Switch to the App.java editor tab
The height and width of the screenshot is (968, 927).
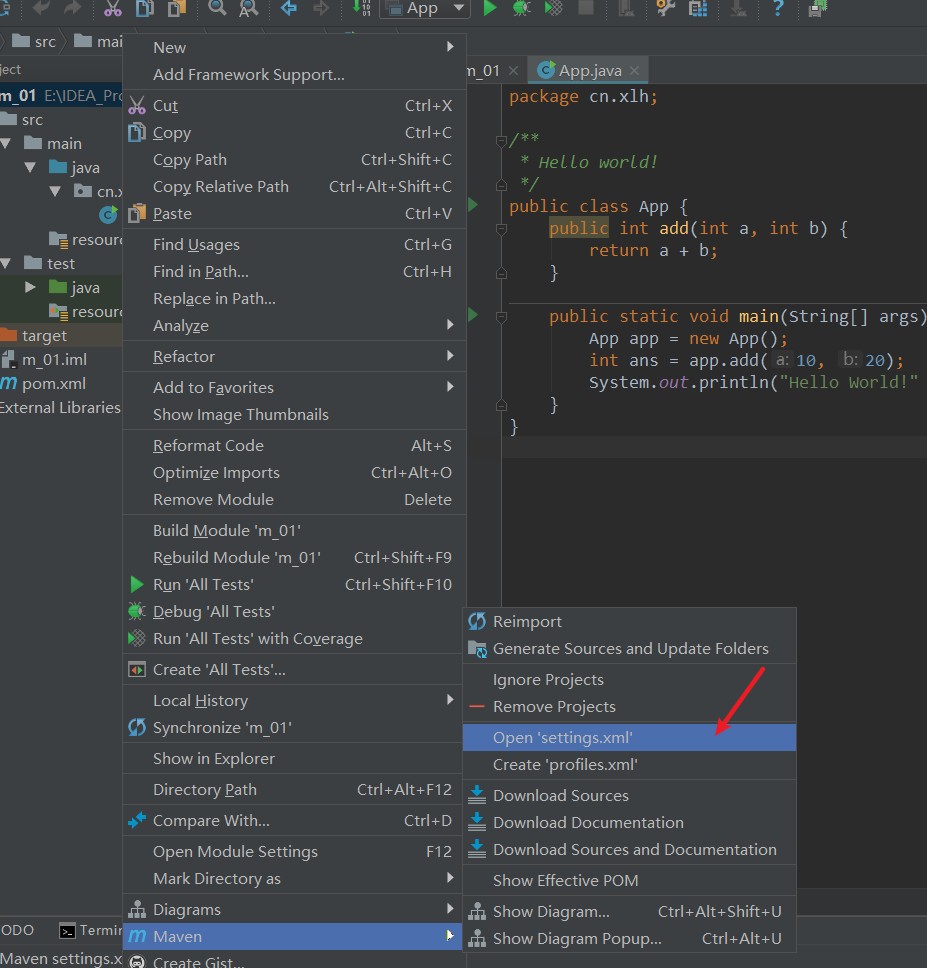click(589, 70)
